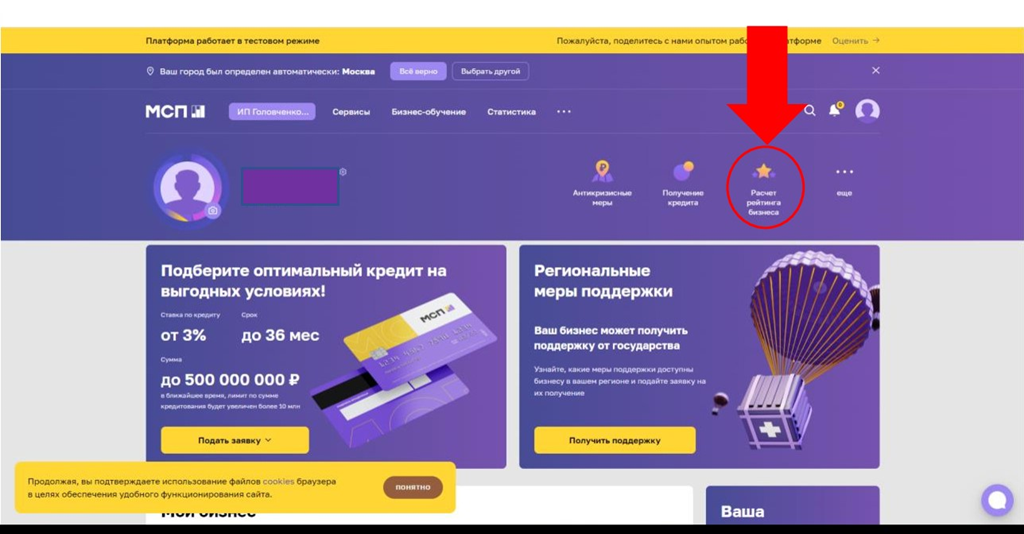This screenshot has width=1024, height=534.
Task: Click the Получить поддержку button
Action: pos(615,440)
